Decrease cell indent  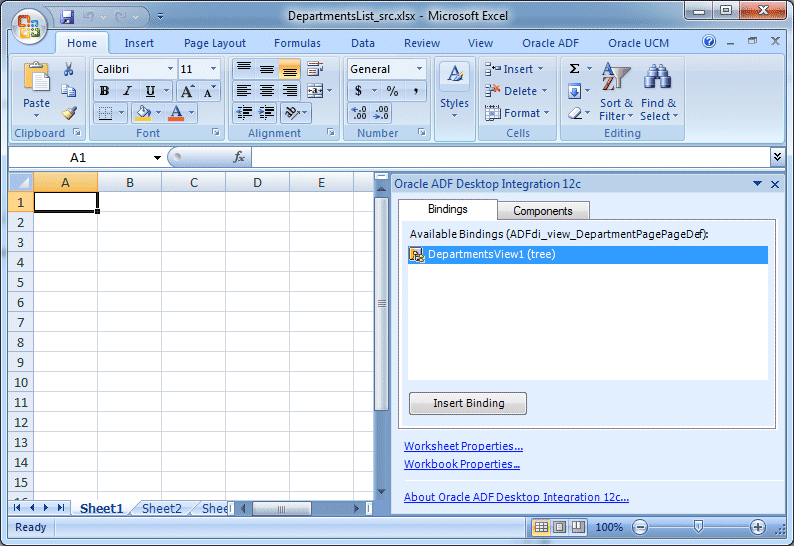coord(244,112)
